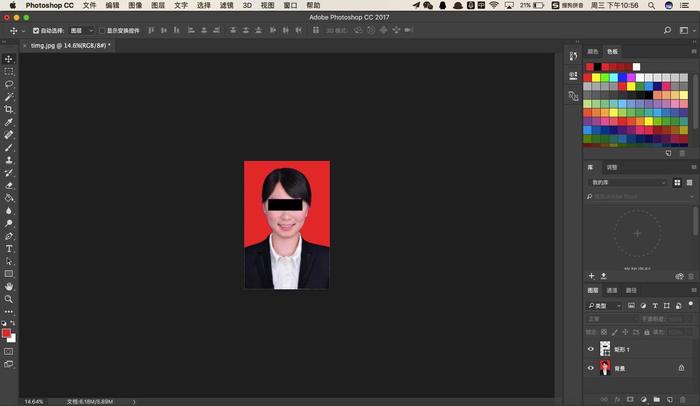Open the Edit Toolbar ellipsis button
This screenshot has width=700, height=406.
[x=8, y=311]
